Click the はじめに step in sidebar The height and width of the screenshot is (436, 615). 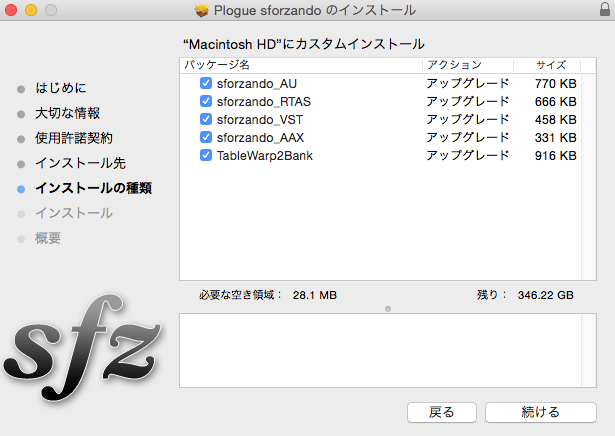60,88
